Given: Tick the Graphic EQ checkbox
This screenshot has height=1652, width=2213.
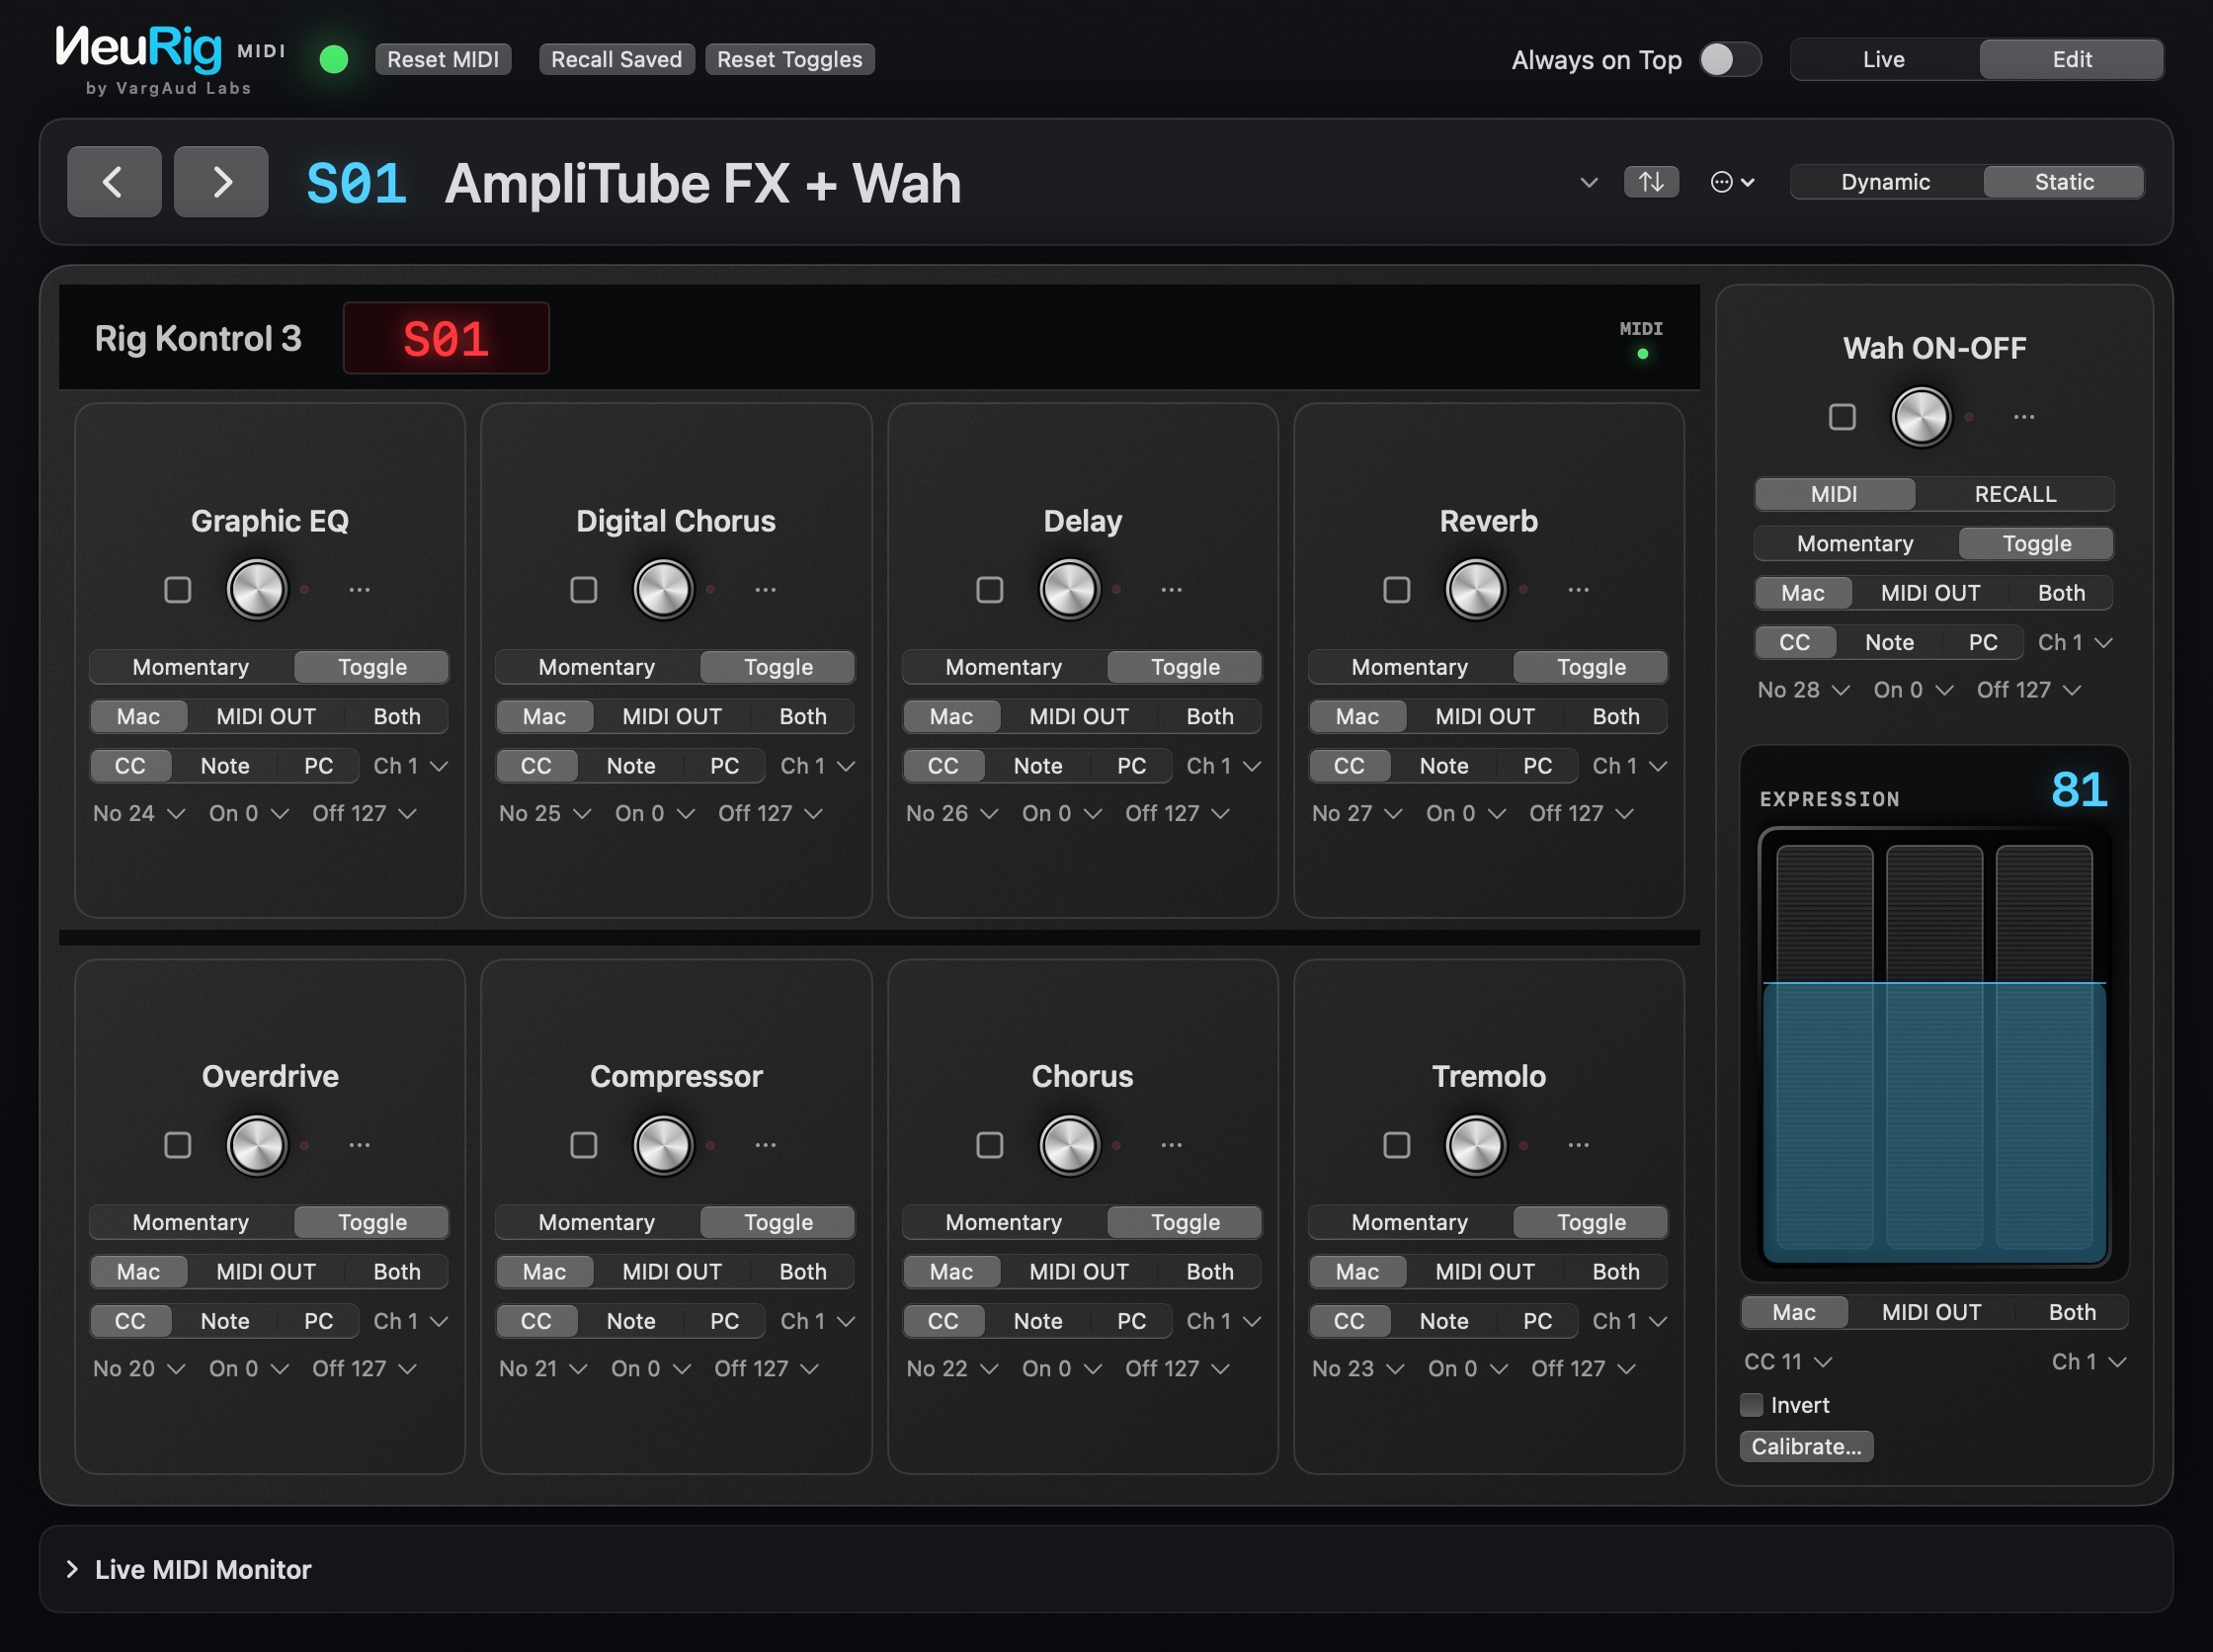Looking at the screenshot, I should click(178, 590).
